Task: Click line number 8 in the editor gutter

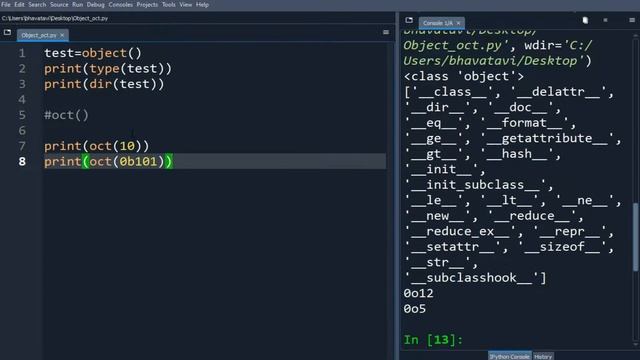Action: click(x=22, y=162)
